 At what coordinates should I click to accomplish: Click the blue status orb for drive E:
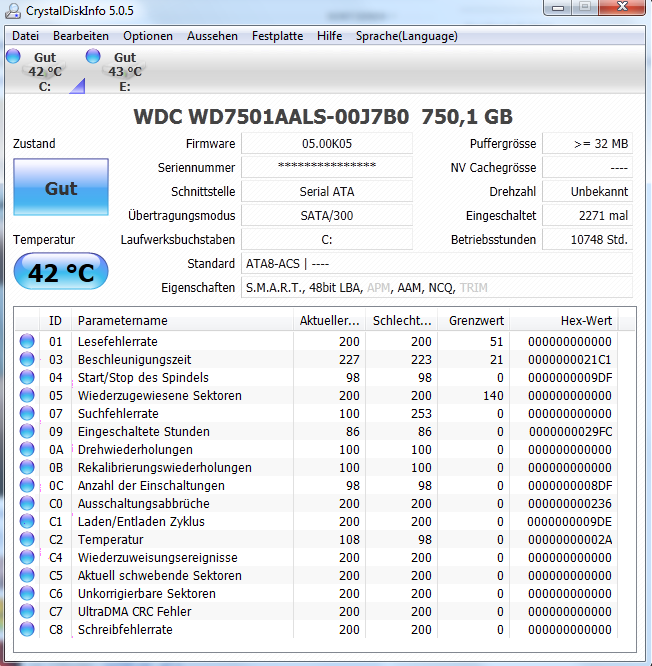[x=93, y=56]
